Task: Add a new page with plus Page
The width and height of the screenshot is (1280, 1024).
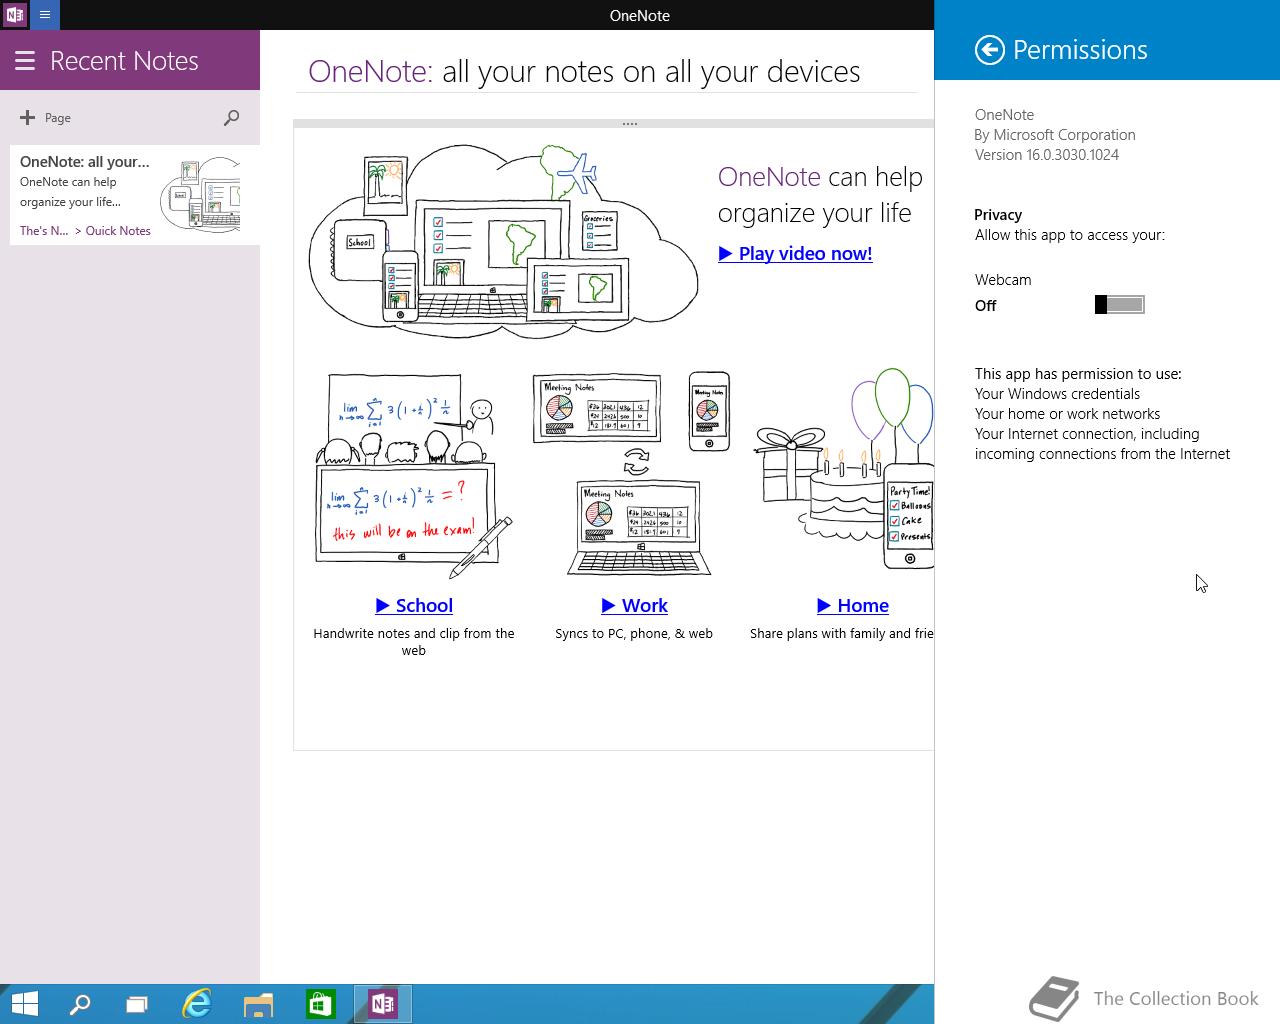Action: point(45,118)
